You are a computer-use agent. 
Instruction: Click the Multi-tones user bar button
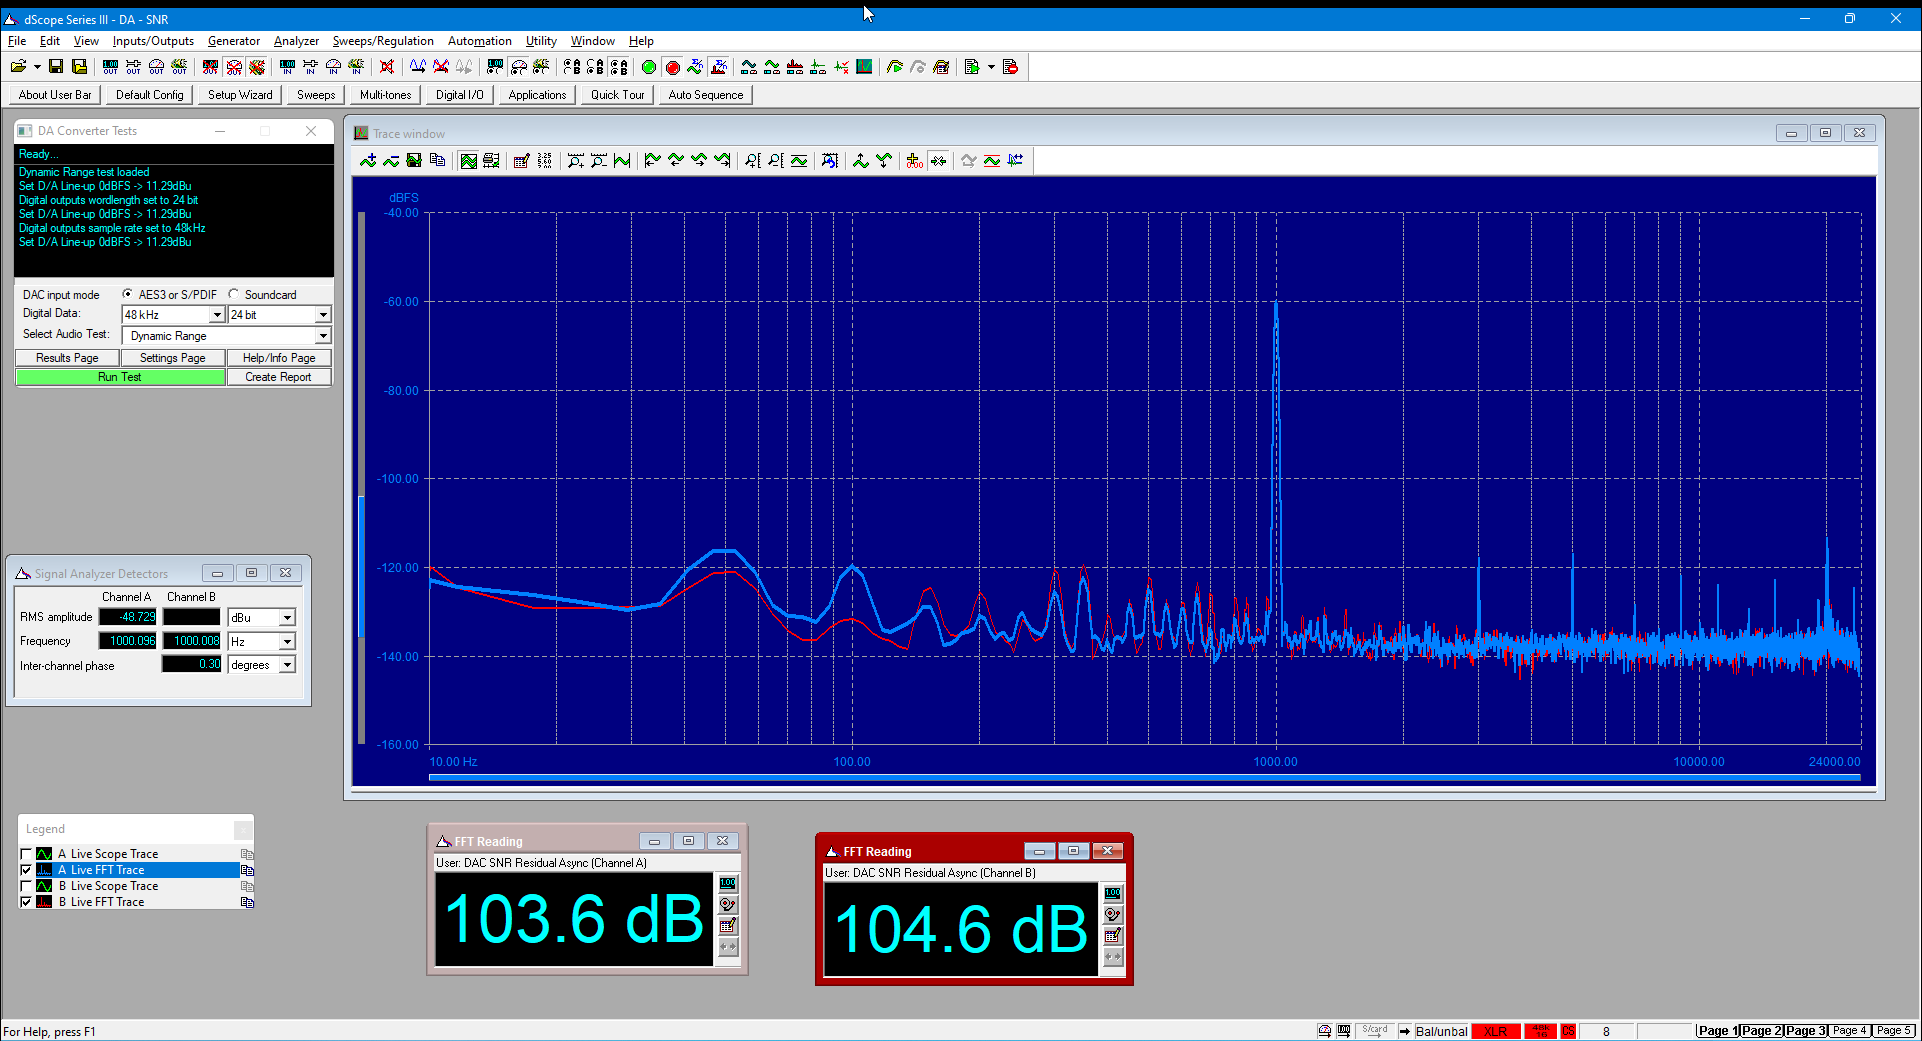point(385,95)
